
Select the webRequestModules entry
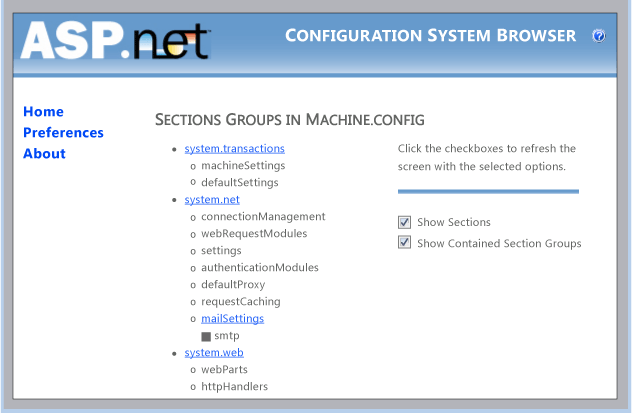254,234
